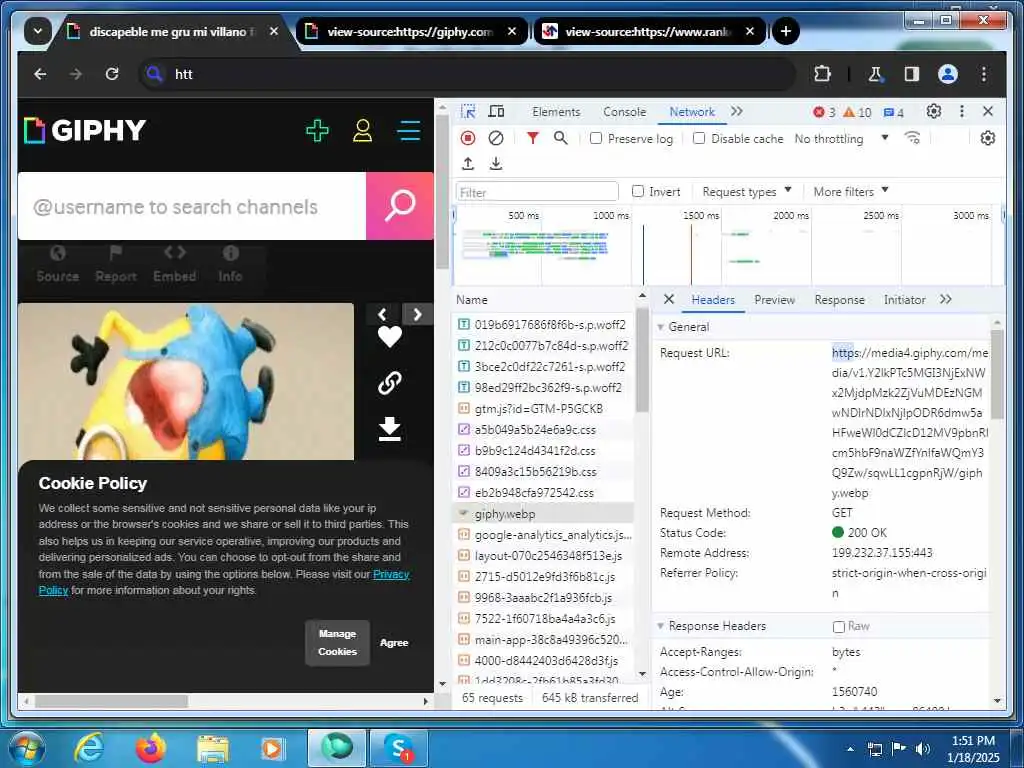This screenshot has width=1024, height=768.
Task: Click the errors count badge showing 3
Action: 824,112
